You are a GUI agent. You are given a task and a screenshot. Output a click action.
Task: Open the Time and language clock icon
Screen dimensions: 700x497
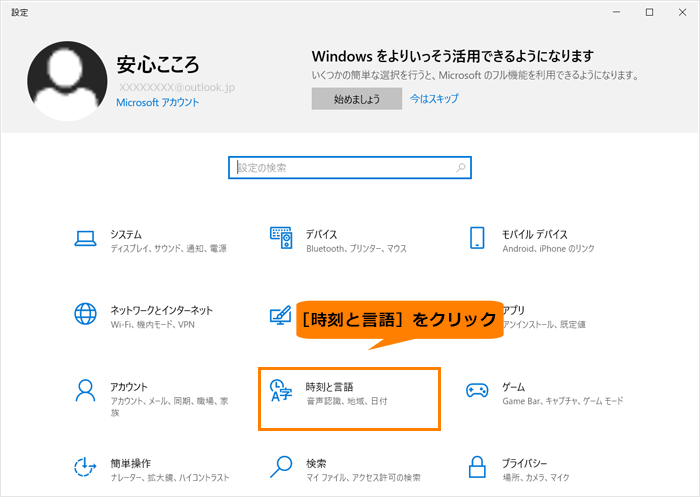click(x=281, y=391)
